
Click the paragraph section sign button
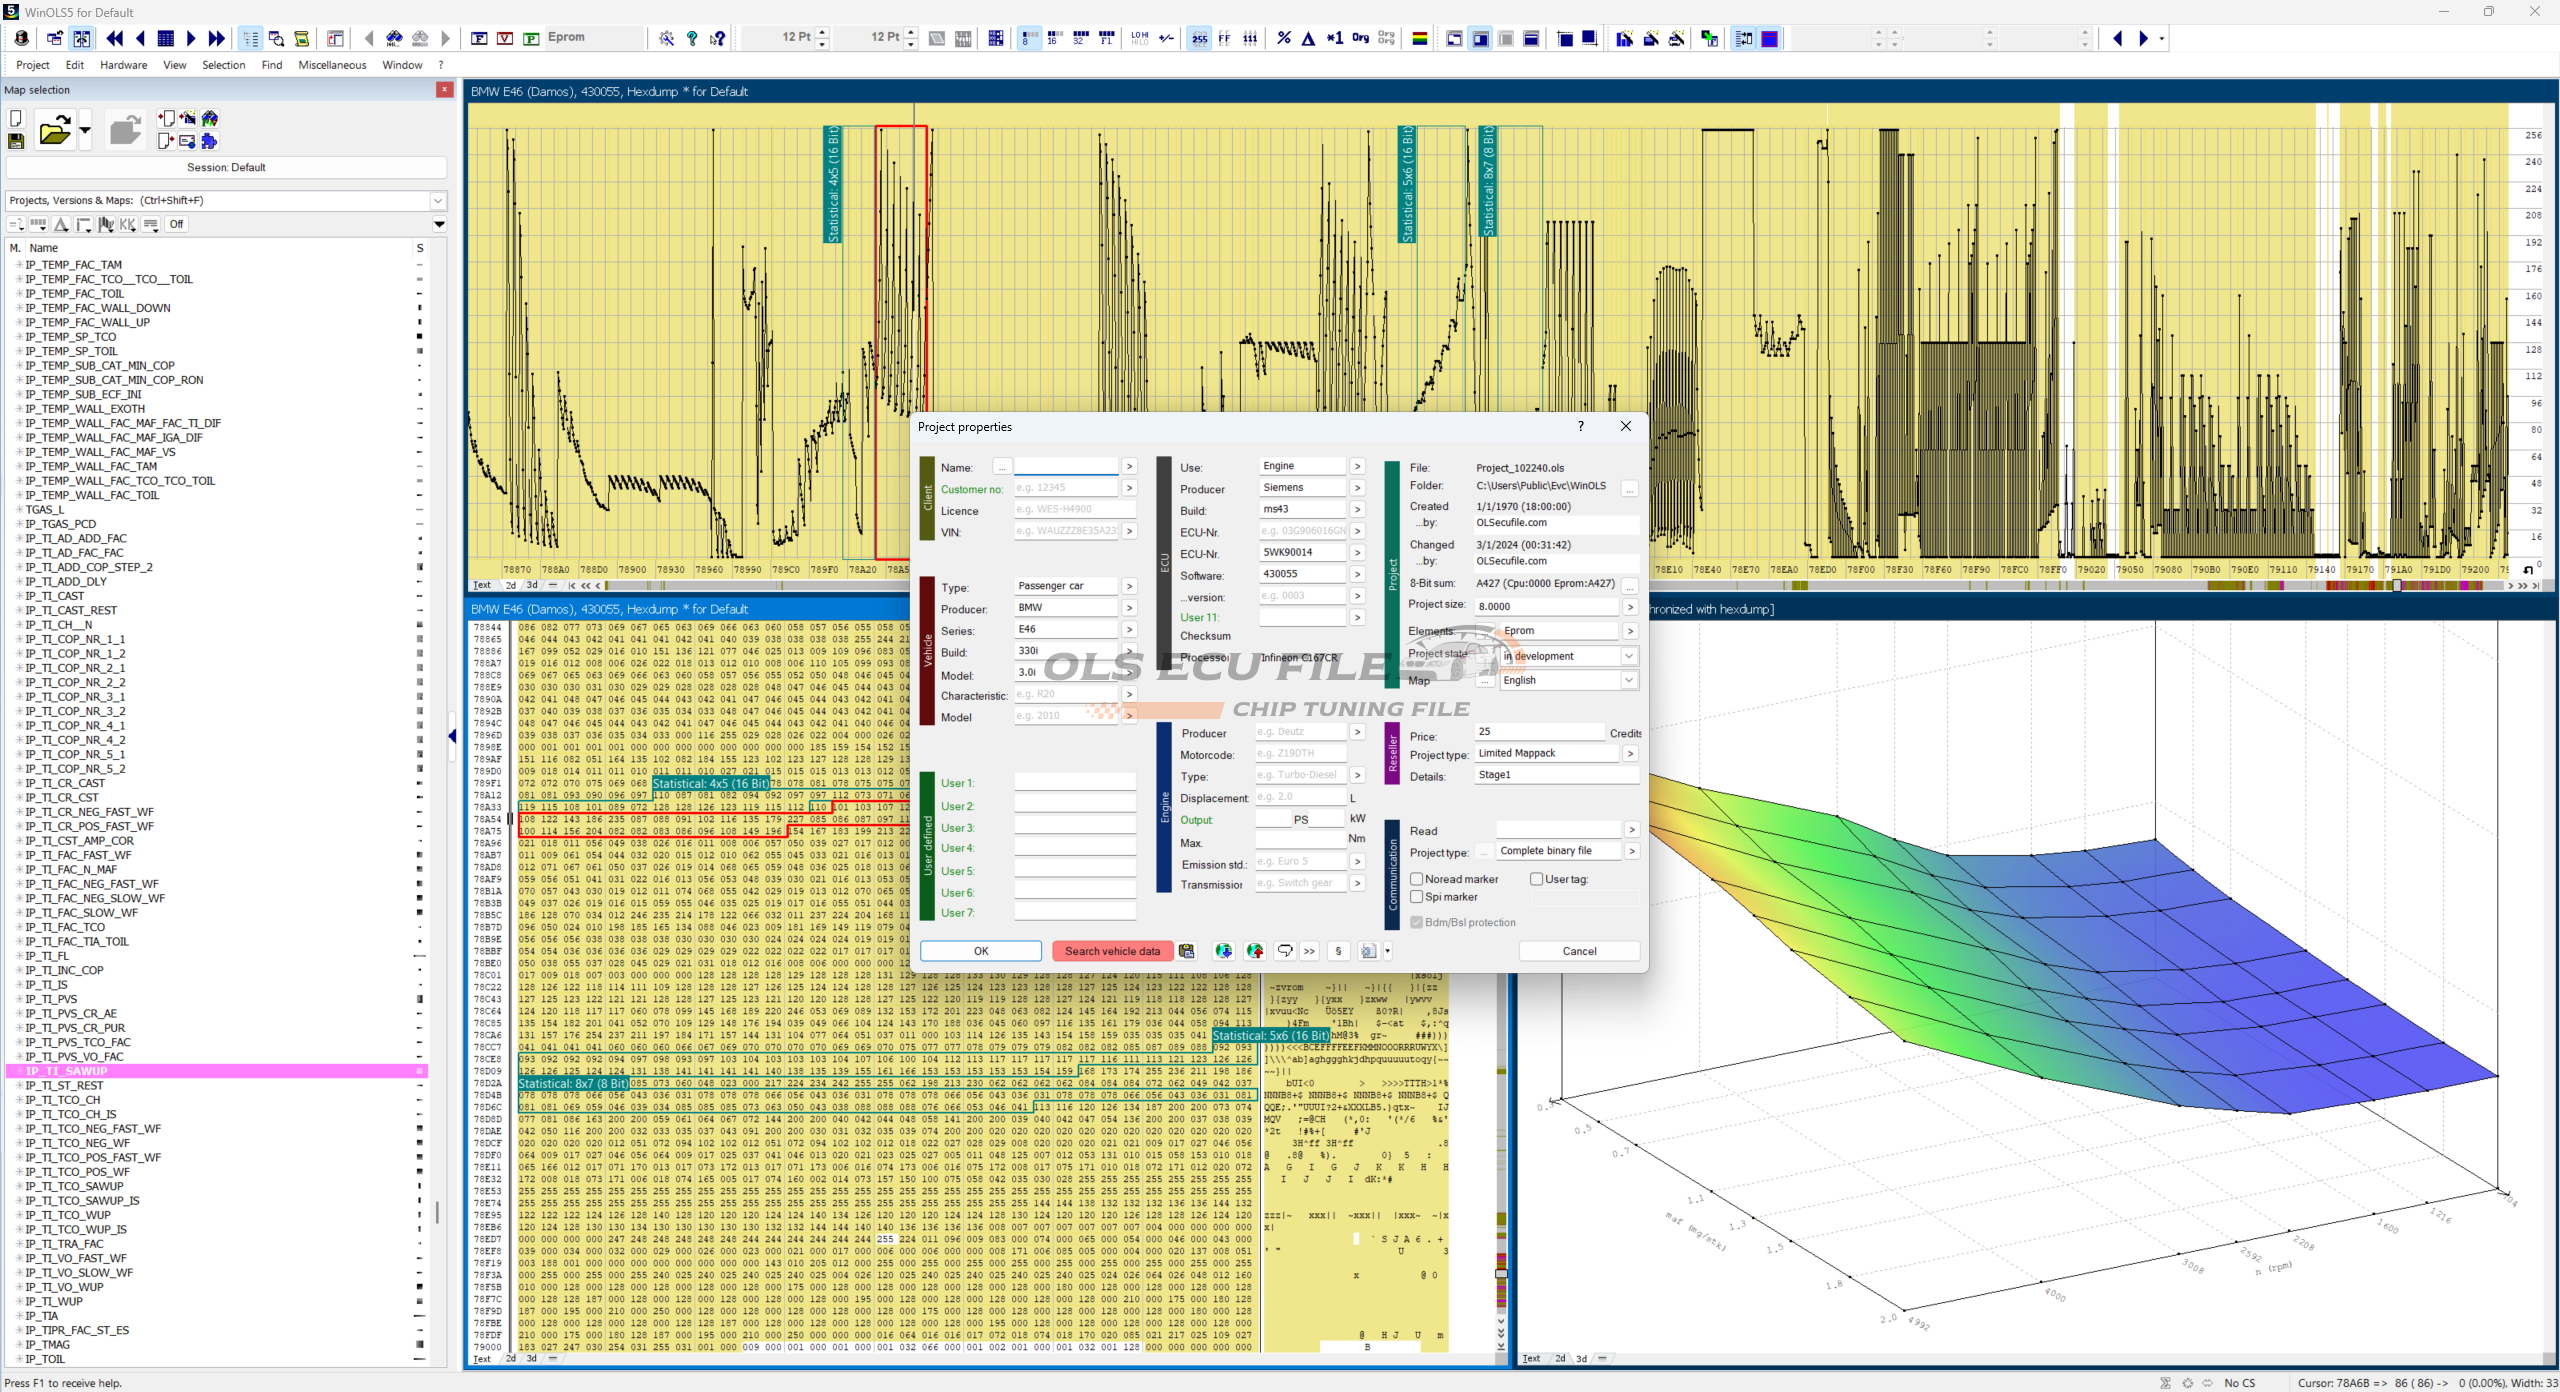(x=1338, y=951)
